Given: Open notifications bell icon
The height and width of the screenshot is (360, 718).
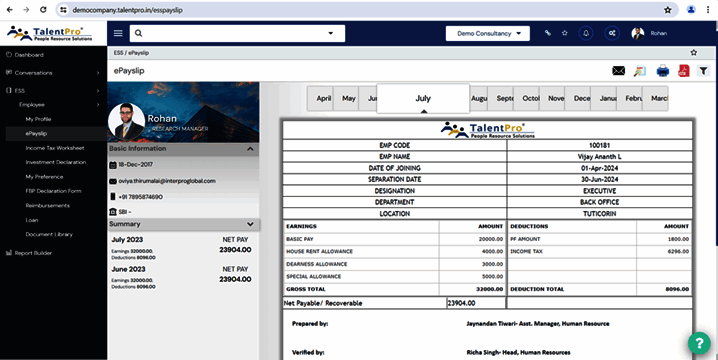Looking at the screenshot, I should tap(586, 33).
